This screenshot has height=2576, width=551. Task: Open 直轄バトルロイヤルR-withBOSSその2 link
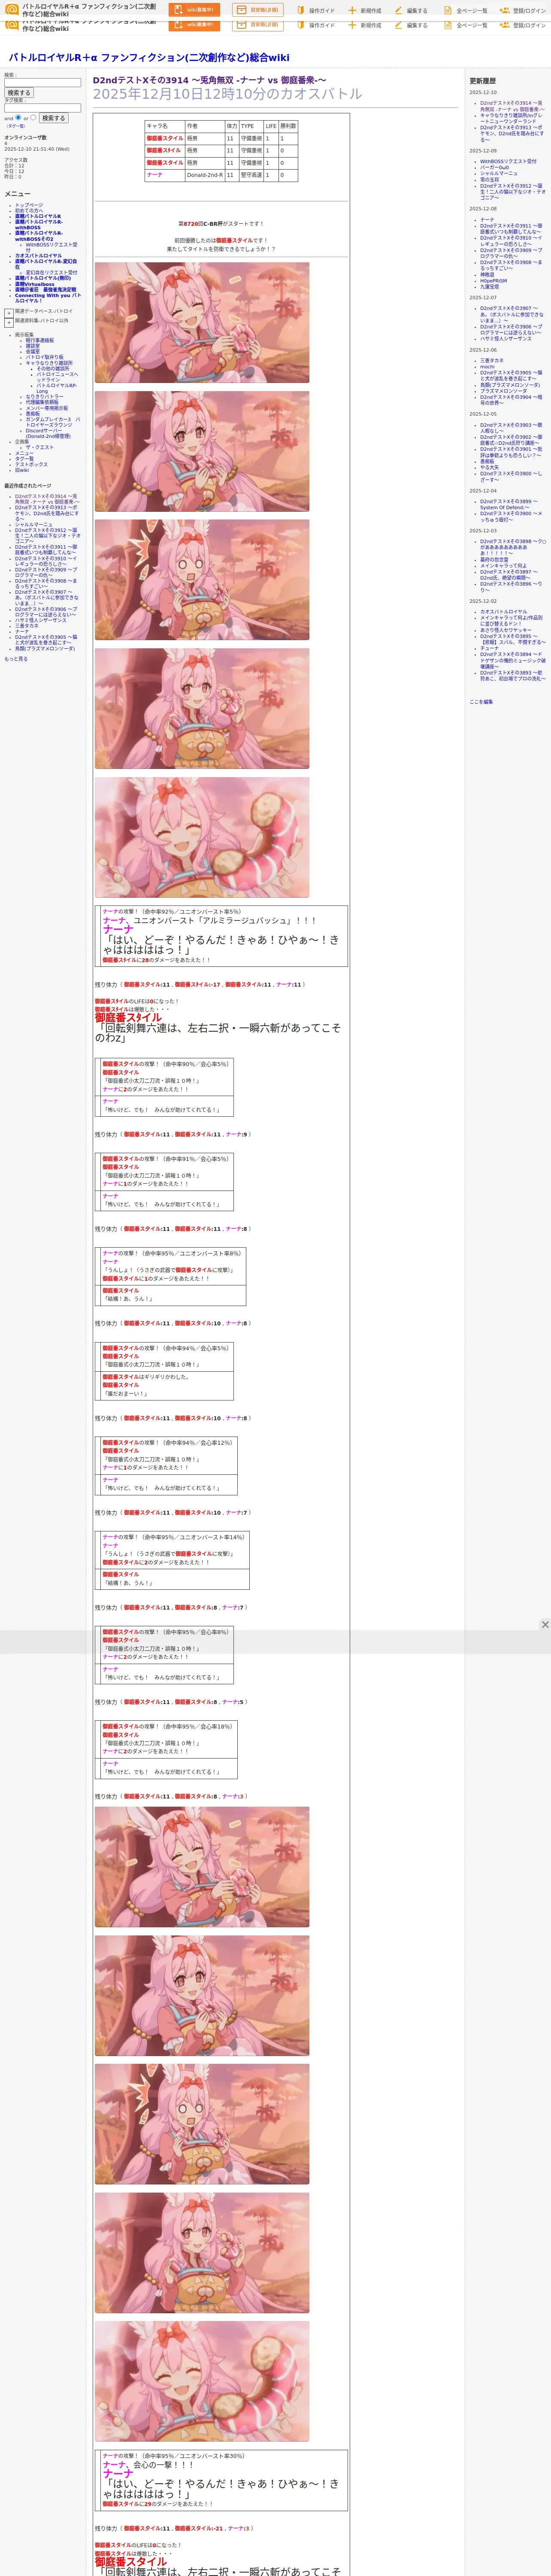(x=38, y=236)
